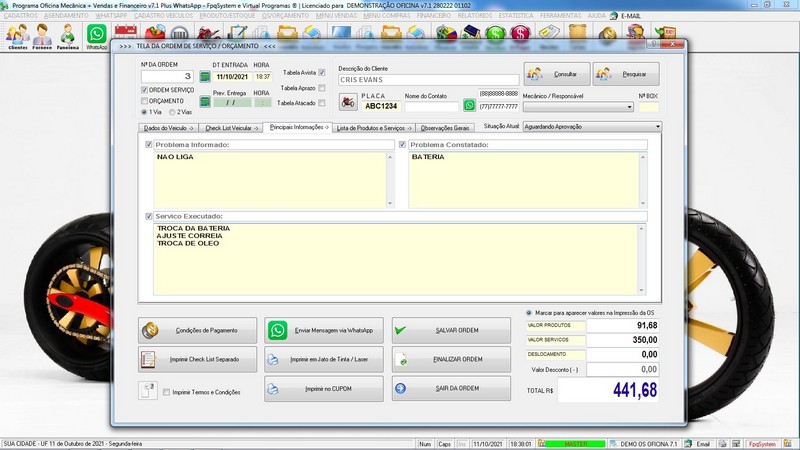Click the help question mark in dialog title
Screen dimensions: 800x450
click(x=654, y=44)
